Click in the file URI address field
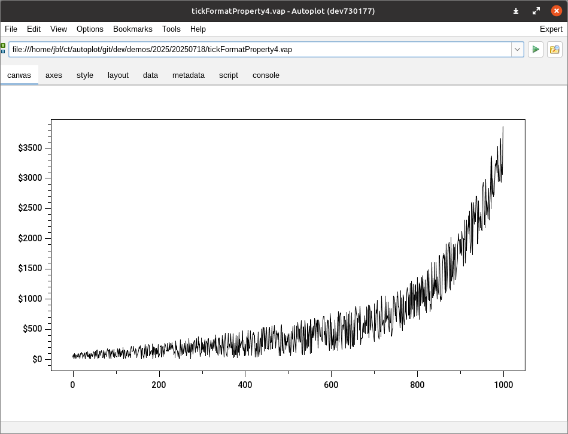 pyautogui.click(x=260, y=49)
